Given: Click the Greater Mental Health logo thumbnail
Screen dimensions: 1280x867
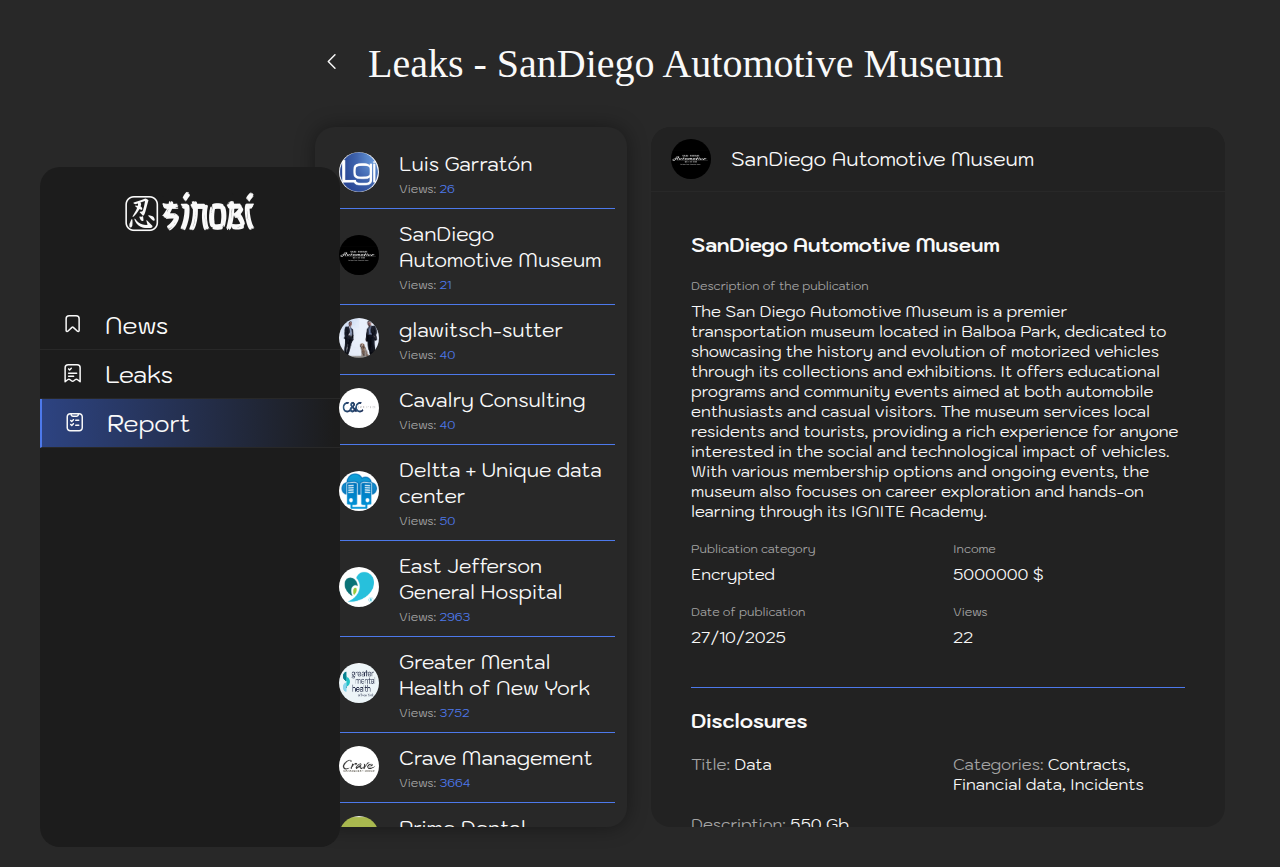Looking at the screenshot, I should [359, 683].
